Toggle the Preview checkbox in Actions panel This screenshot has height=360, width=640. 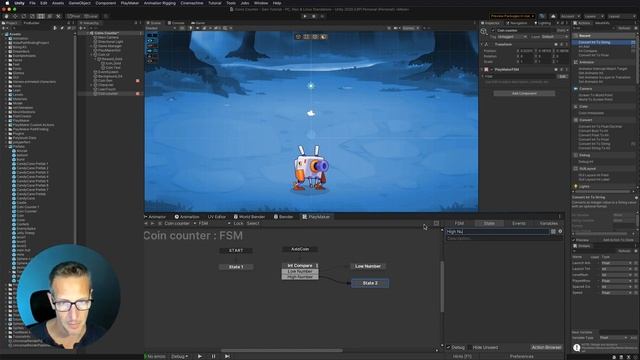click(574, 240)
